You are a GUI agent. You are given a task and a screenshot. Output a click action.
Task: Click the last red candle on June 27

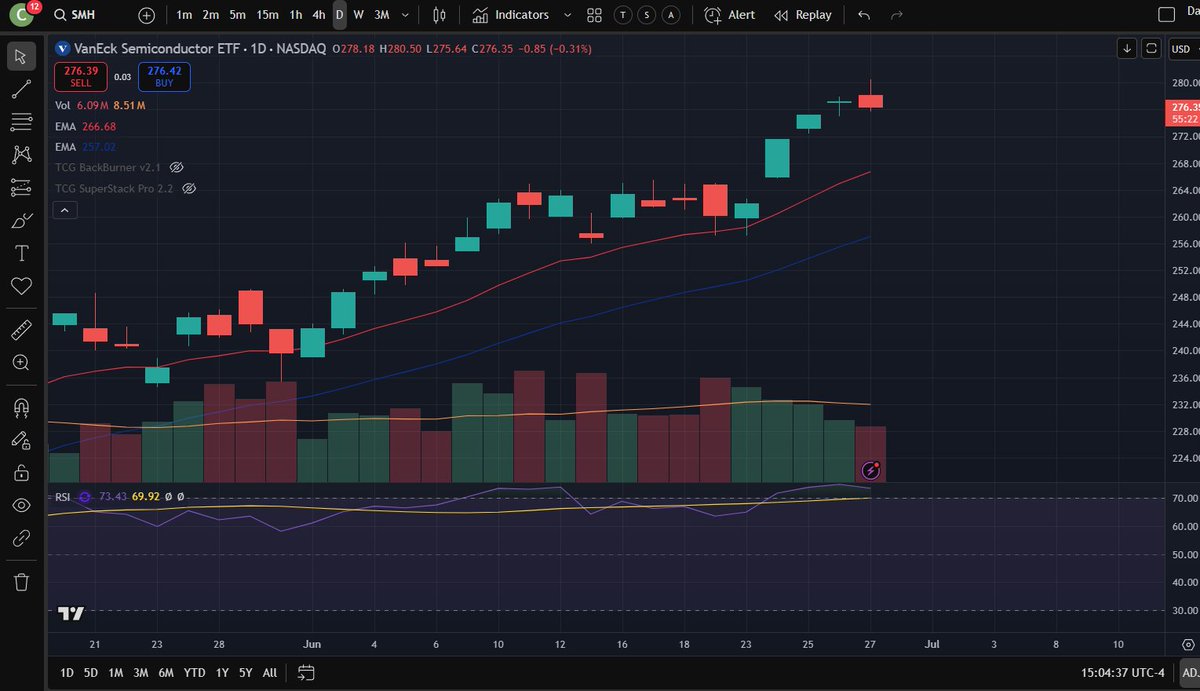pos(871,101)
